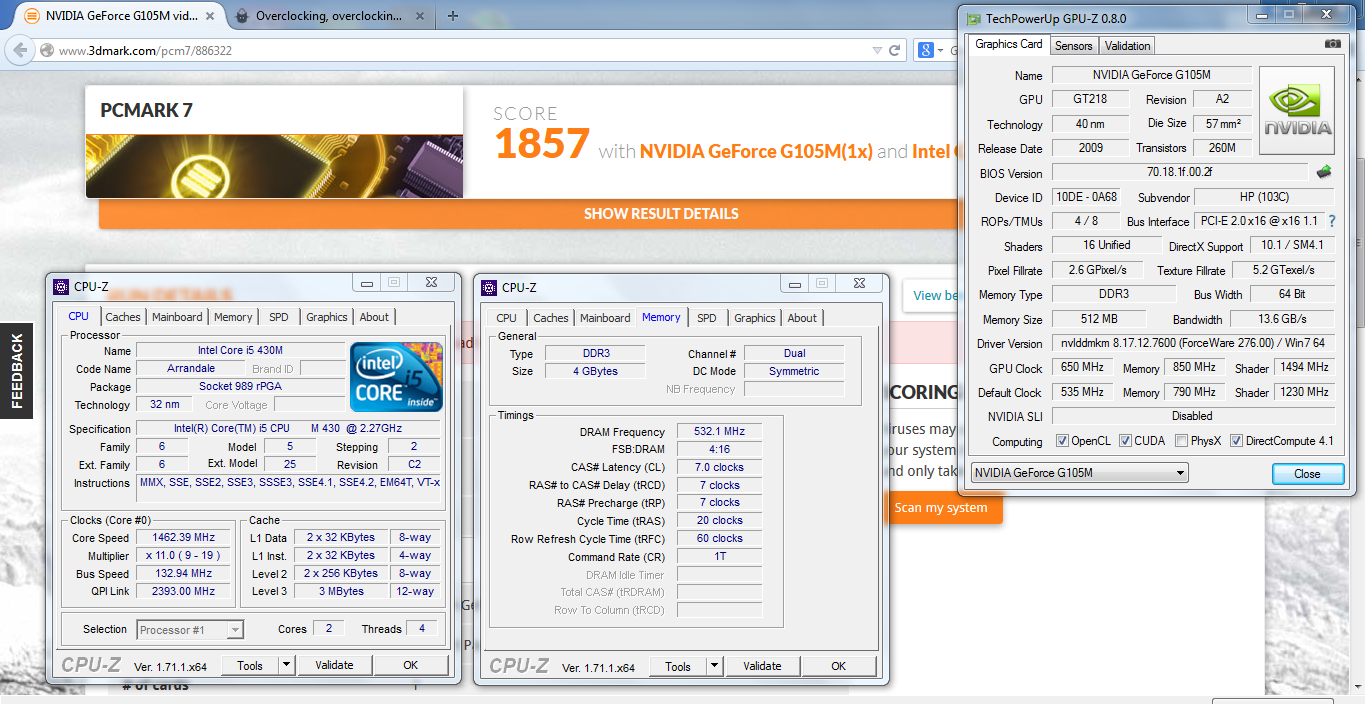Click the GPU-Z screenshot camera icon
This screenshot has width=1365, height=704.
click(1332, 44)
